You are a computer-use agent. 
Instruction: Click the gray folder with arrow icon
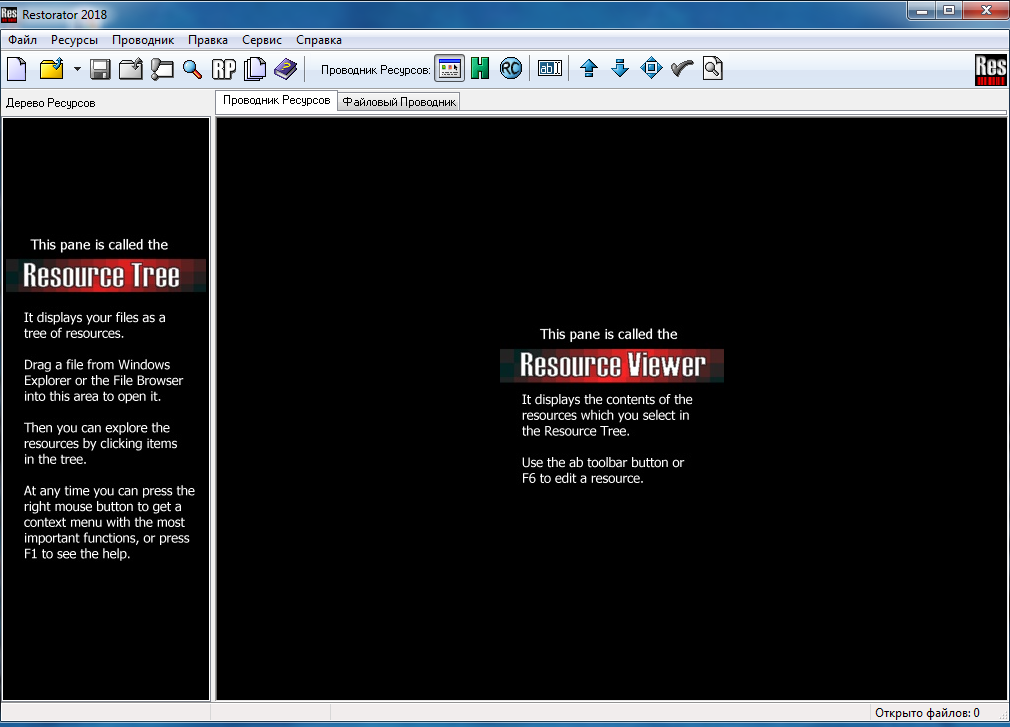click(131, 68)
